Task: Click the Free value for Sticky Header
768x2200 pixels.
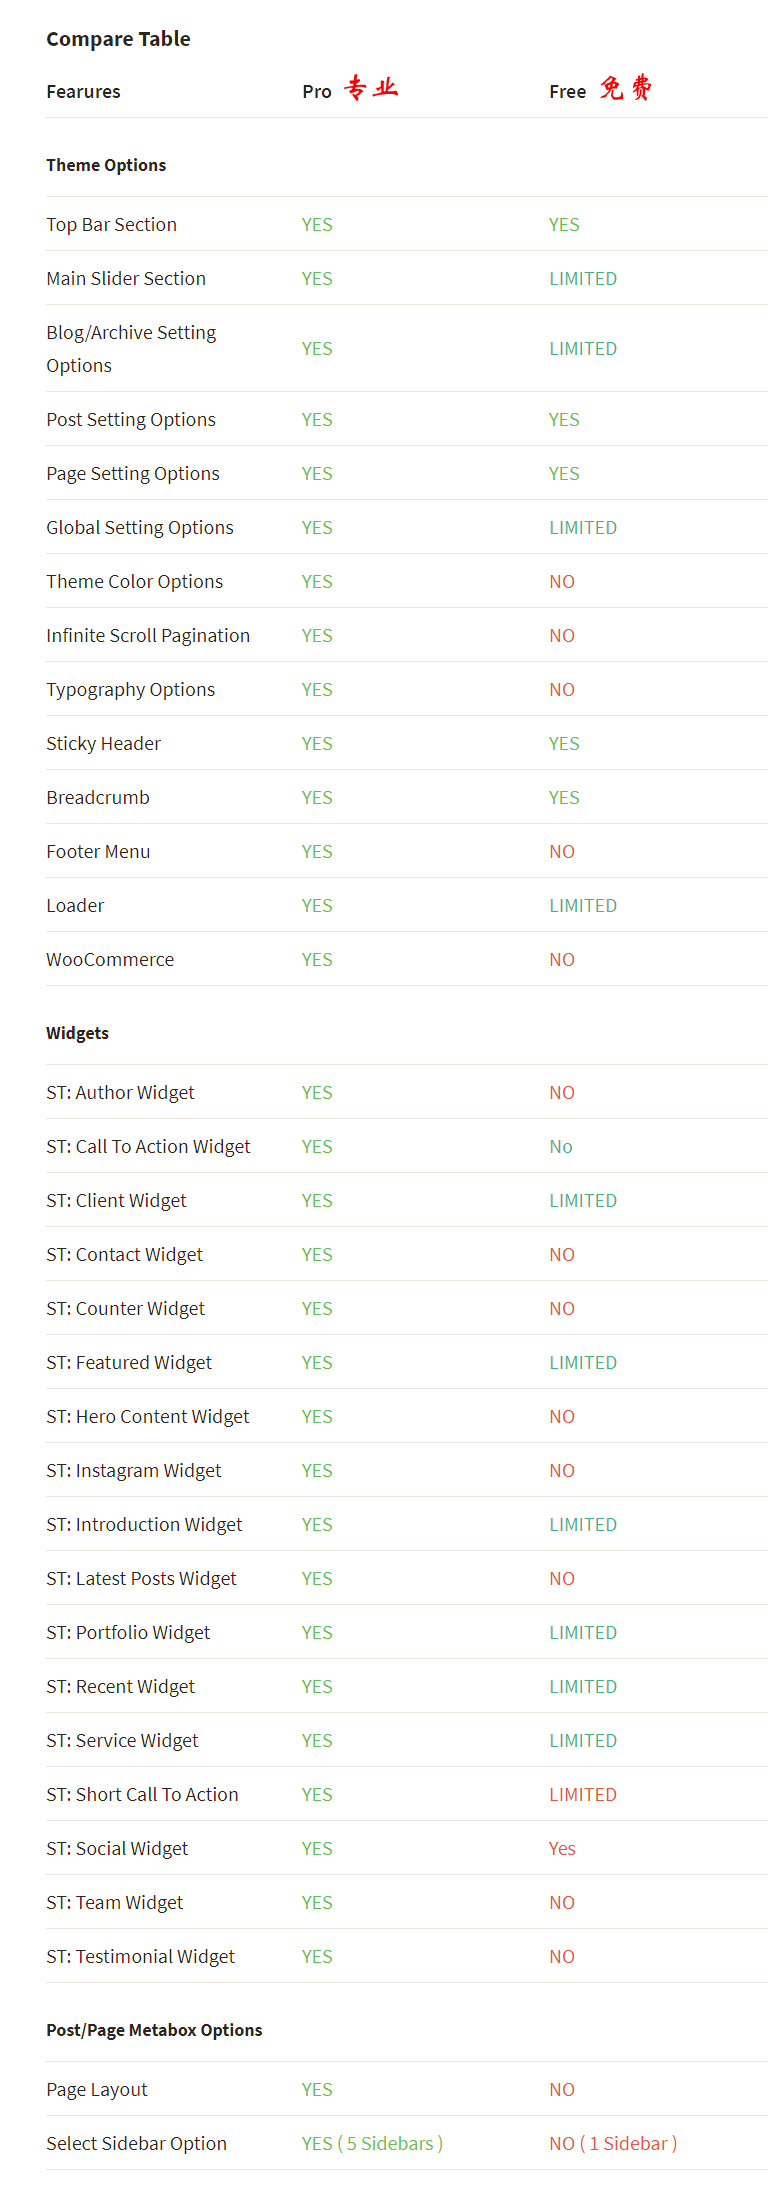Action: coord(564,744)
